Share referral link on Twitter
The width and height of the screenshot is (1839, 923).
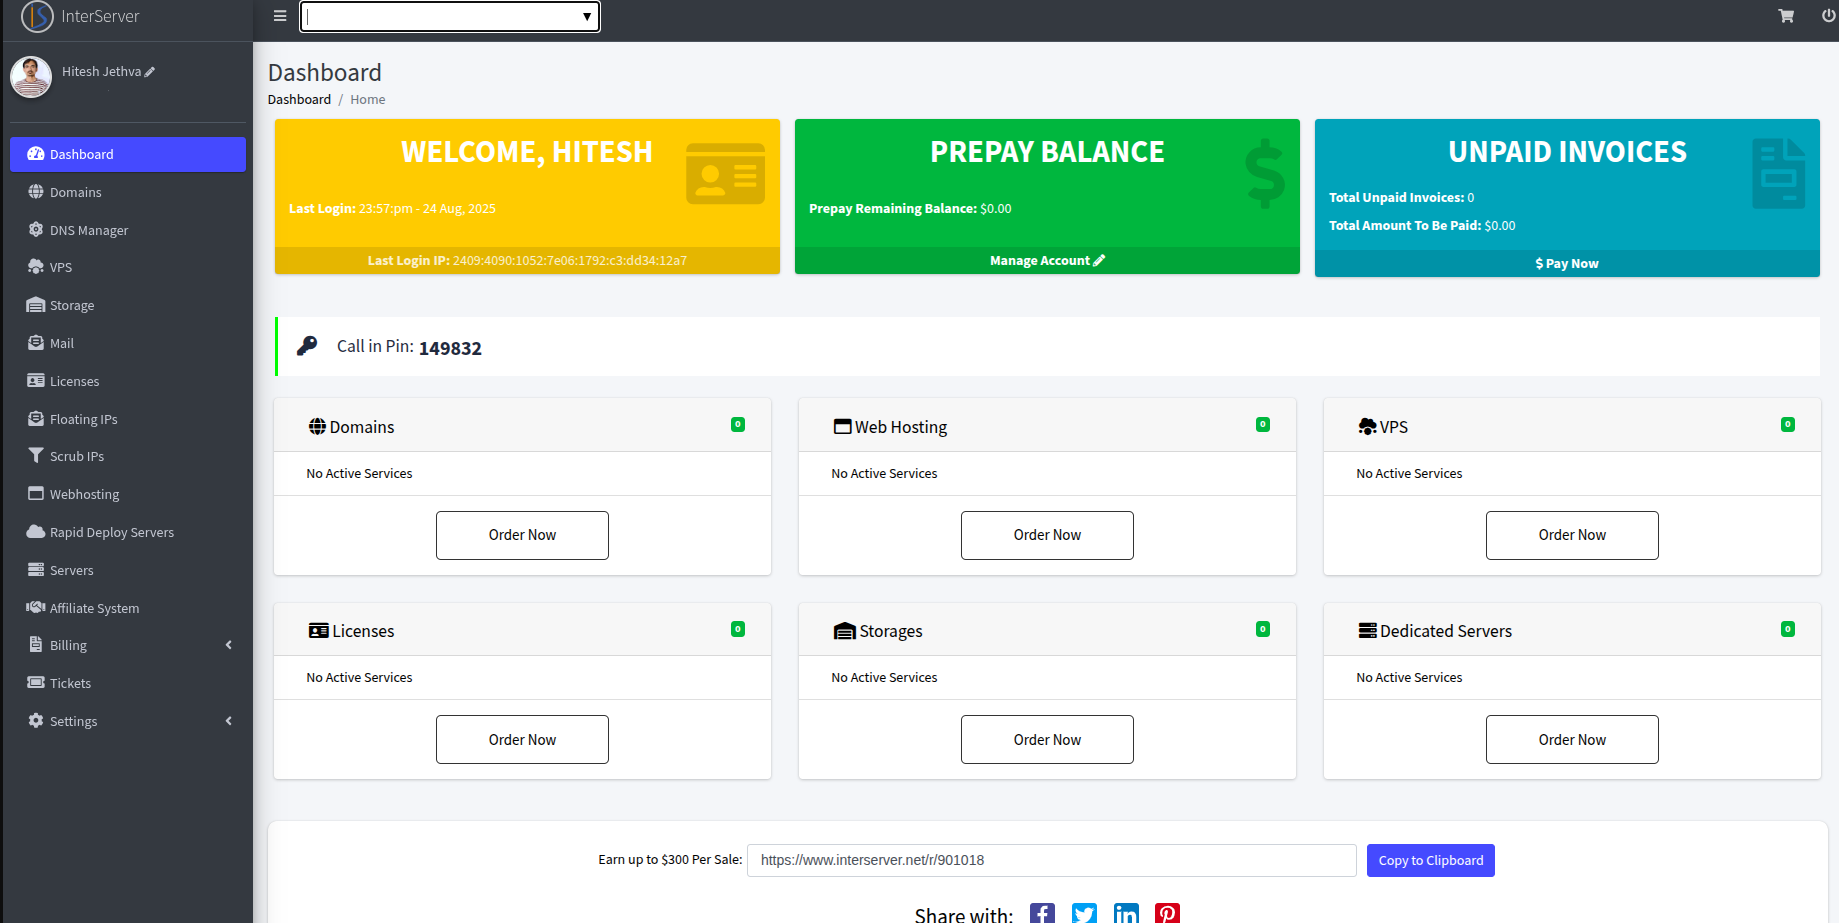click(x=1084, y=912)
